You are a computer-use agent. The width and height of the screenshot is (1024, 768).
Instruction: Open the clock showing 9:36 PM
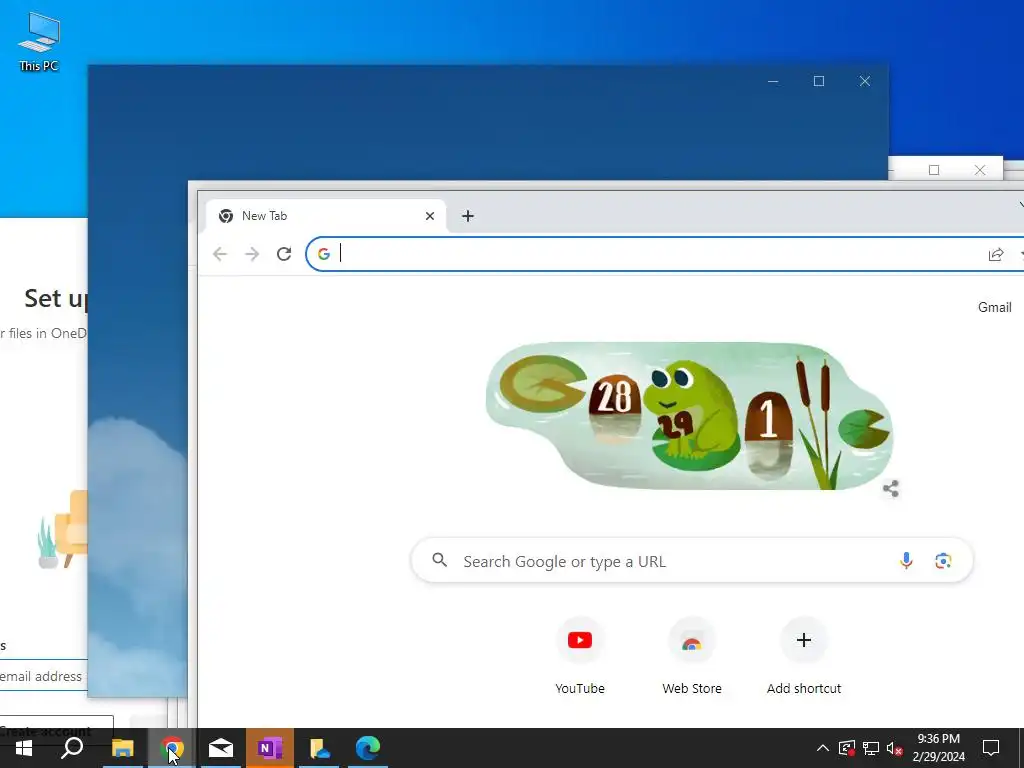938,748
